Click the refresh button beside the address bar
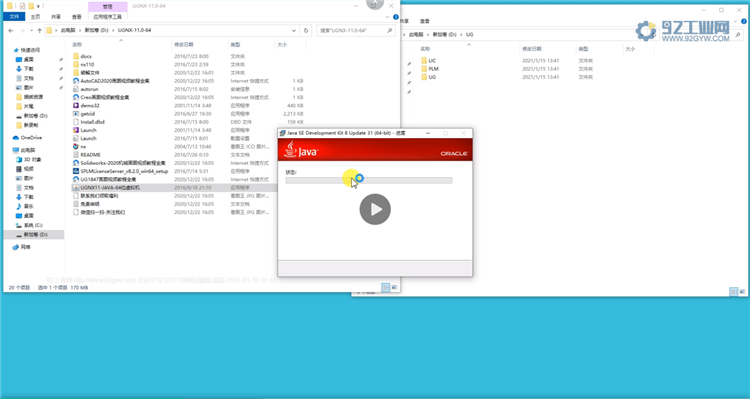Viewport: 750px width, 399px height. [306, 30]
